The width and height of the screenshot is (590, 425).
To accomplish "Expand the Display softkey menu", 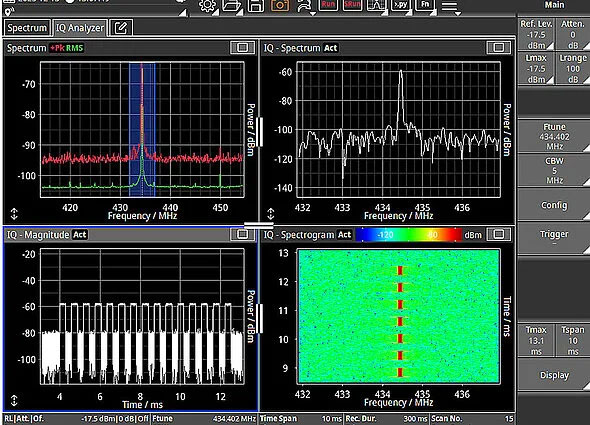I will tap(554, 375).
